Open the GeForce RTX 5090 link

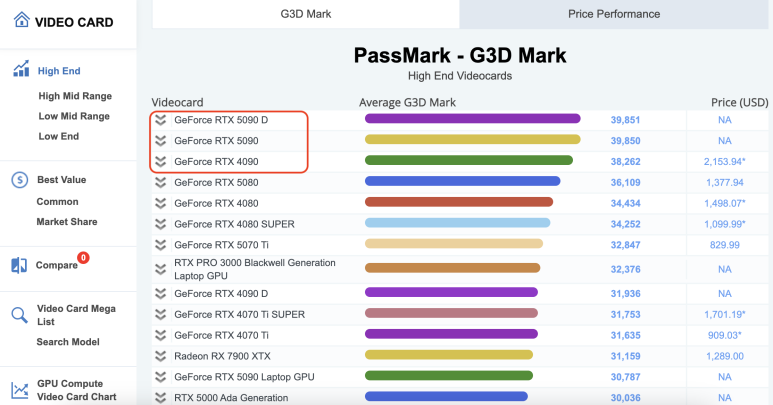point(216,141)
